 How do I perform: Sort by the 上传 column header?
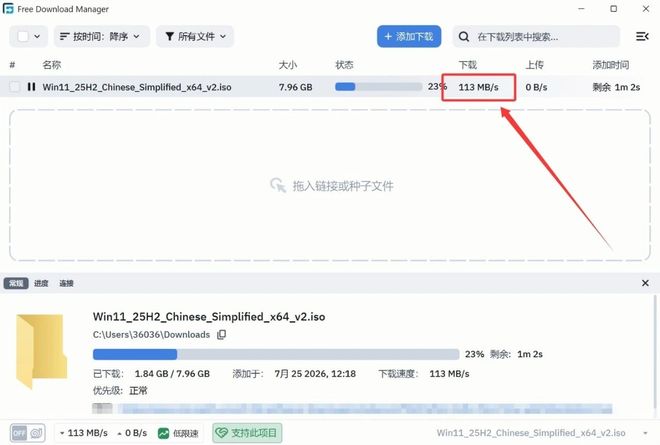(x=535, y=65)
